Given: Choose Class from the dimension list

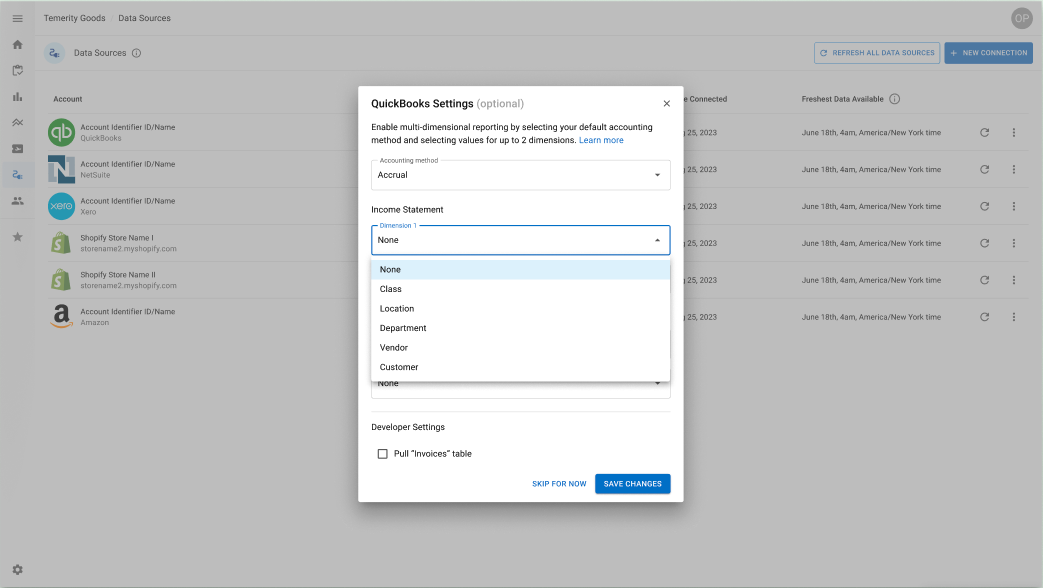Looking at the screenshot, I should [391, 289].
